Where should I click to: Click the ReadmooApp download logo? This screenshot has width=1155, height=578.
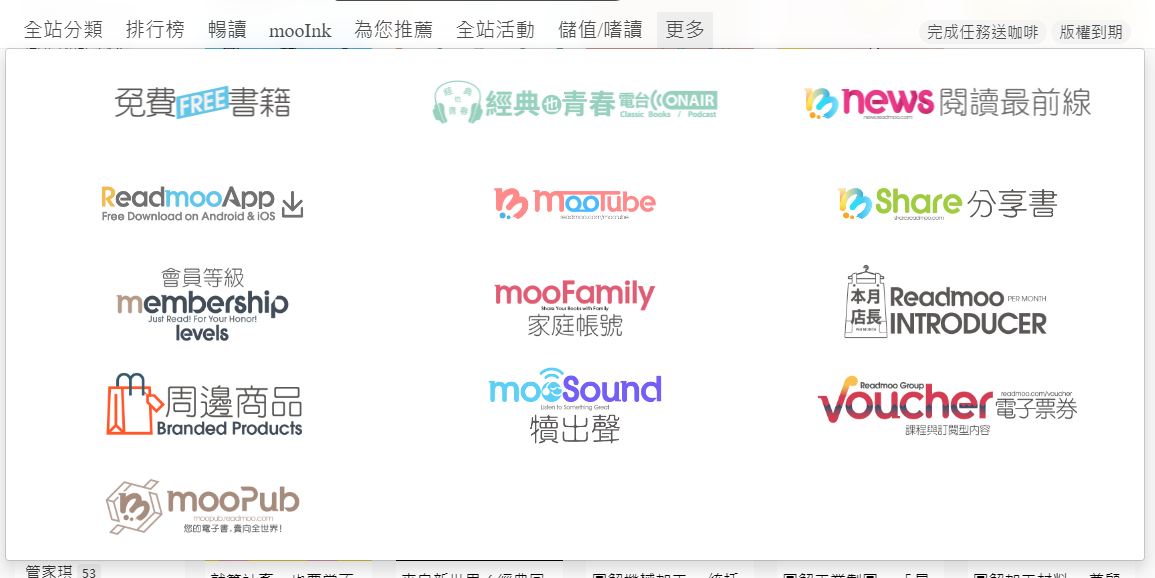pos(202,203)
